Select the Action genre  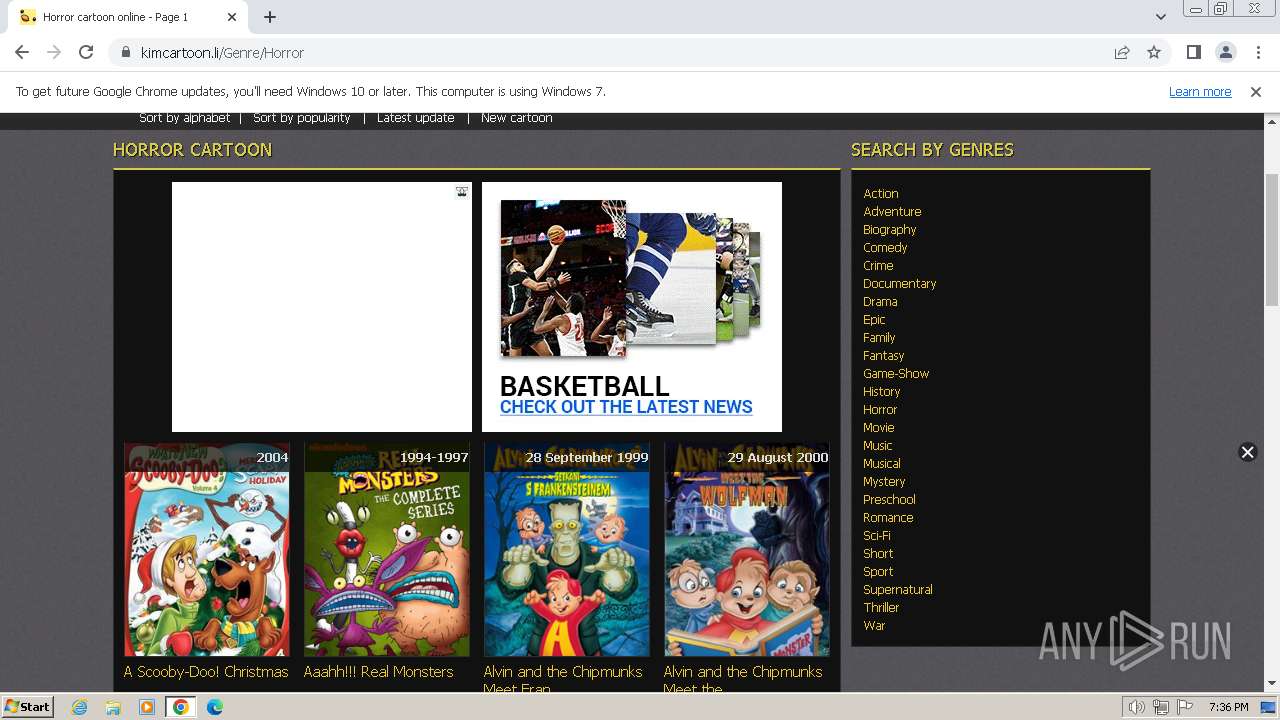pos(881,194)
